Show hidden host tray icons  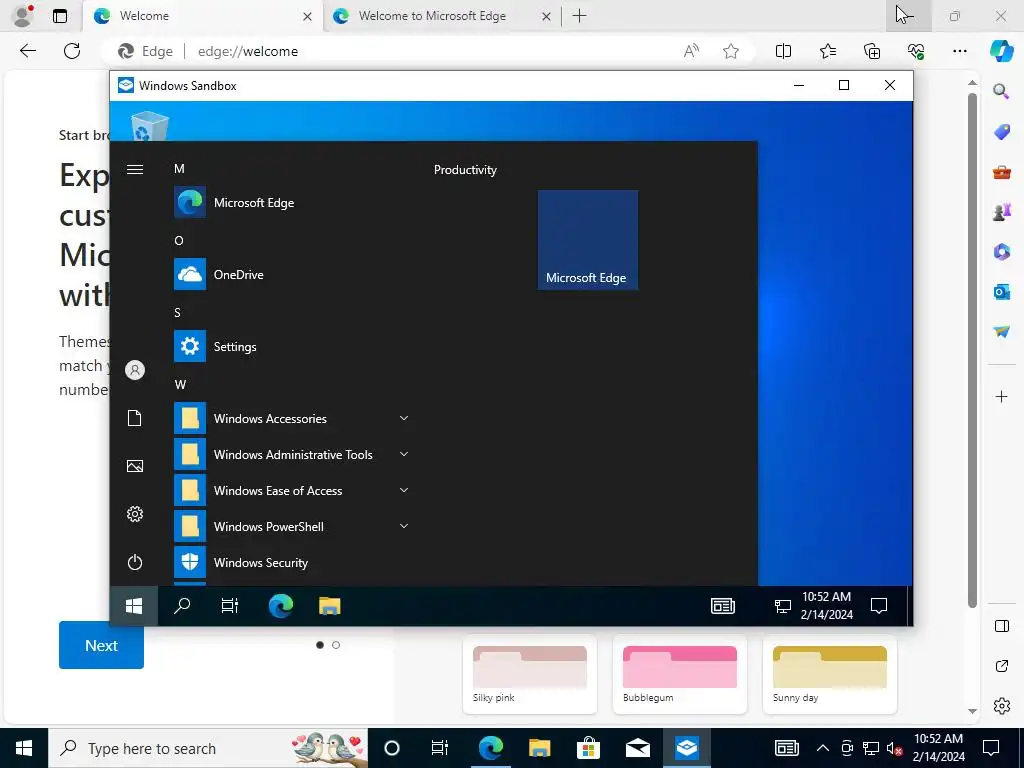tap(823, 748)
